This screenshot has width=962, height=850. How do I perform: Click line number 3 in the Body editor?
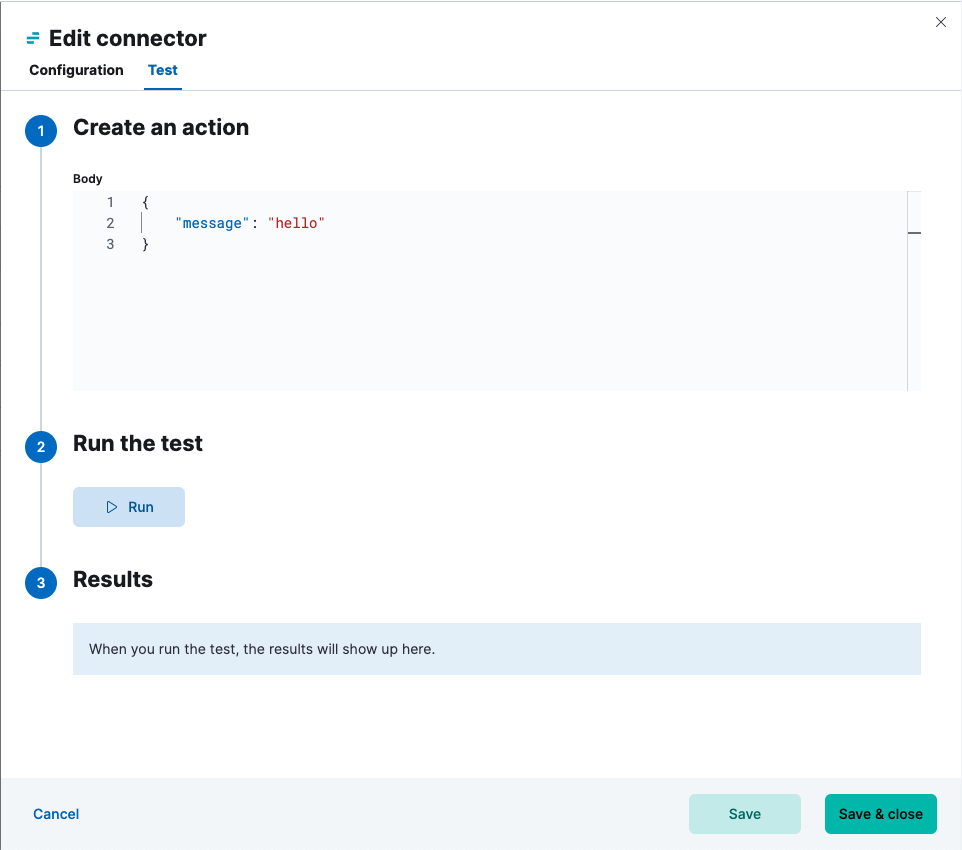110,244
